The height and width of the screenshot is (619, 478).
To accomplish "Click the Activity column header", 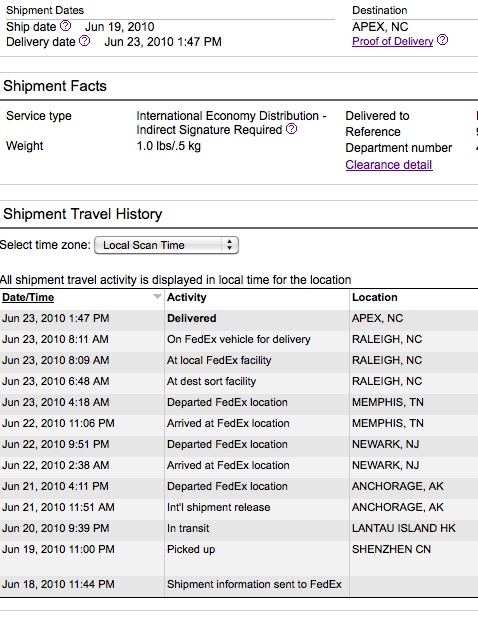I will point(187,297).
